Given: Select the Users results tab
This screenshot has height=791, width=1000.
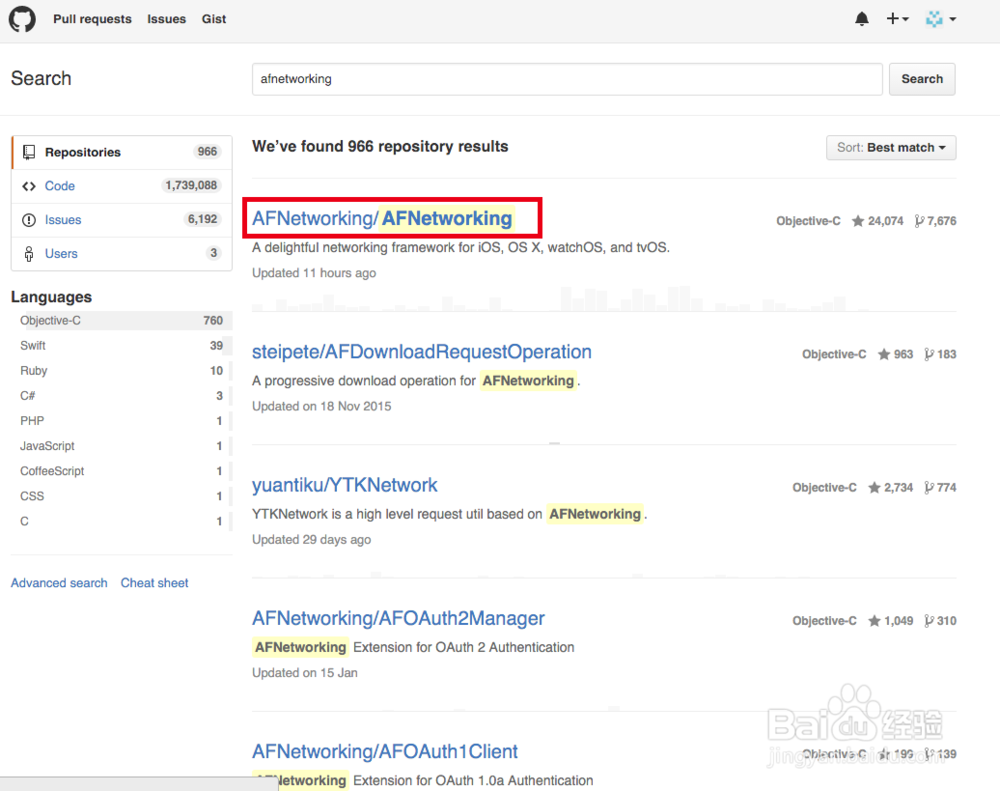Looking at the screenshot, I should 122,254.
